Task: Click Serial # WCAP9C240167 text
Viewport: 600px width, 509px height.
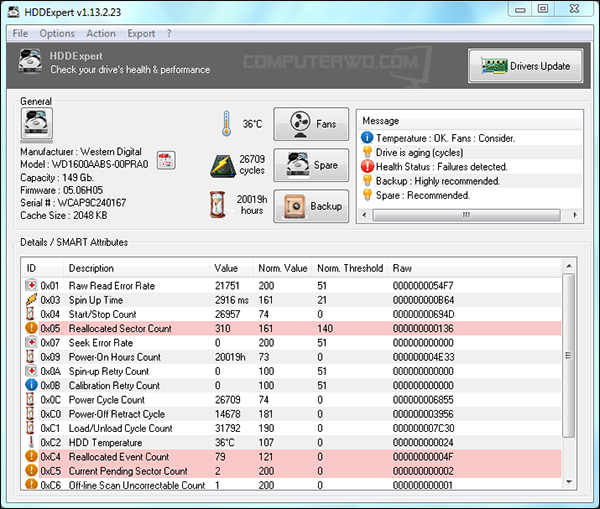Action: pyautogui.click(x=73, y=203)
